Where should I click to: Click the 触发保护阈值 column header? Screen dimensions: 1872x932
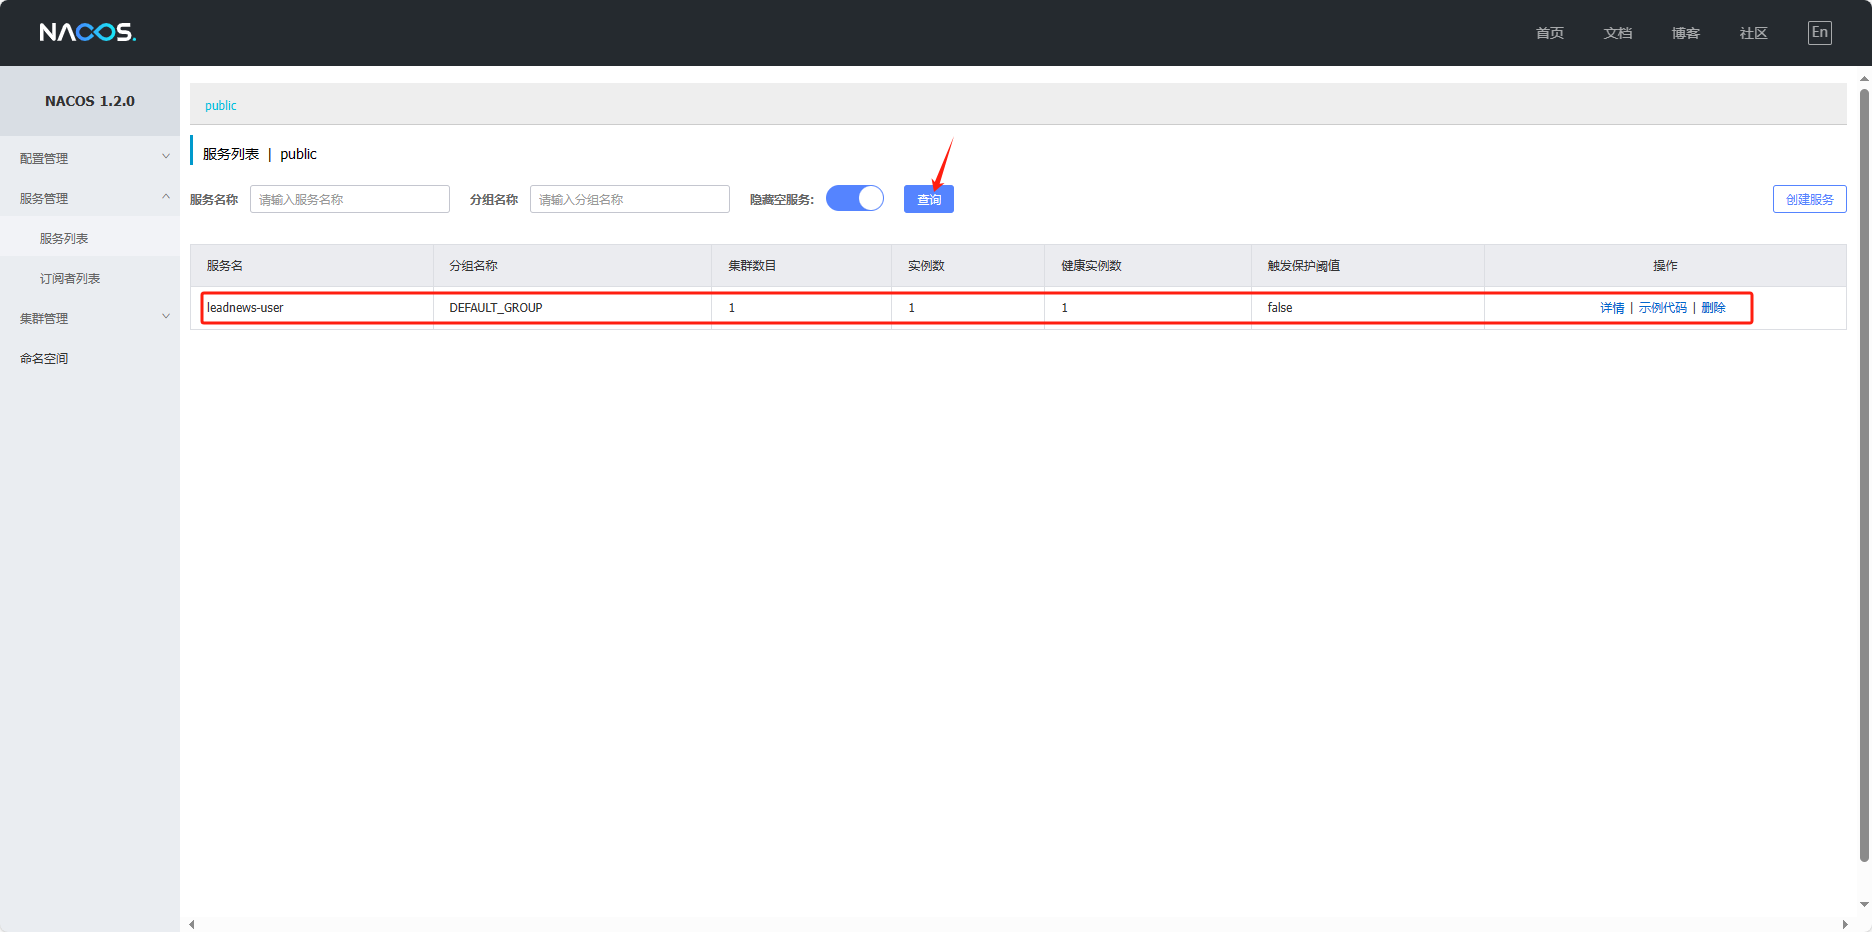click(1368, 266)
